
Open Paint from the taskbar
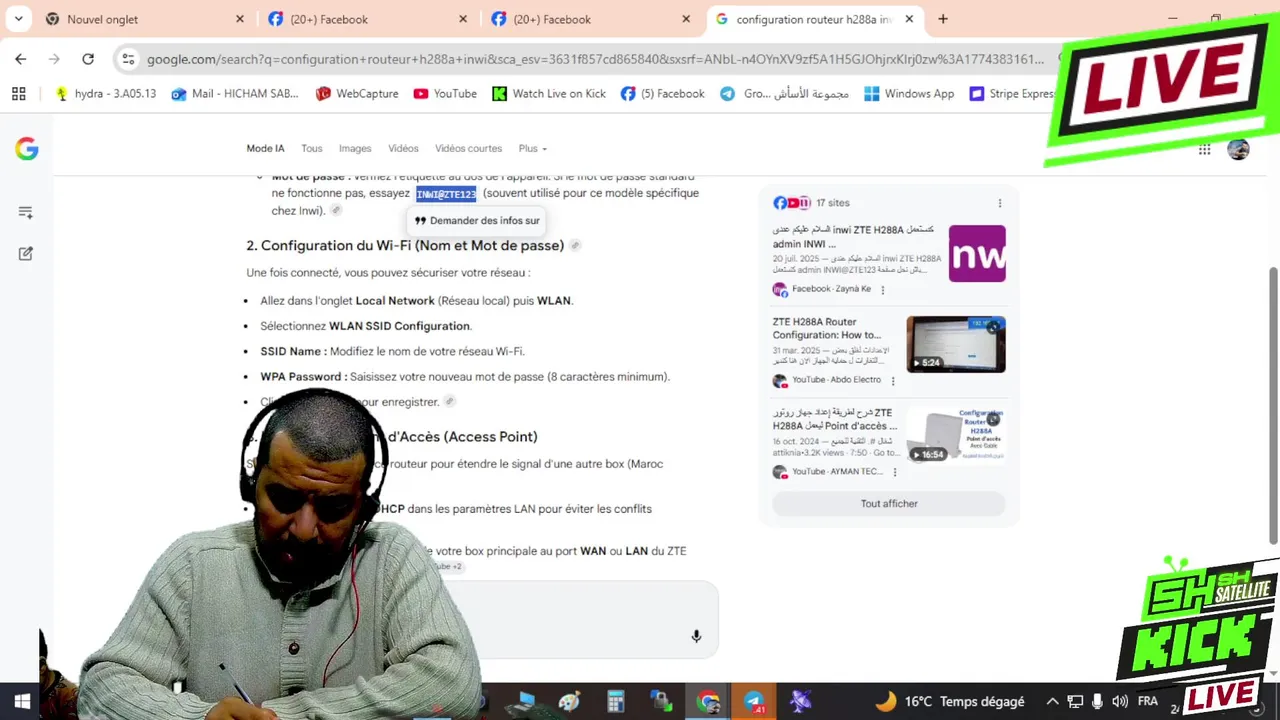pyautogui.click(x=570, y=701)
